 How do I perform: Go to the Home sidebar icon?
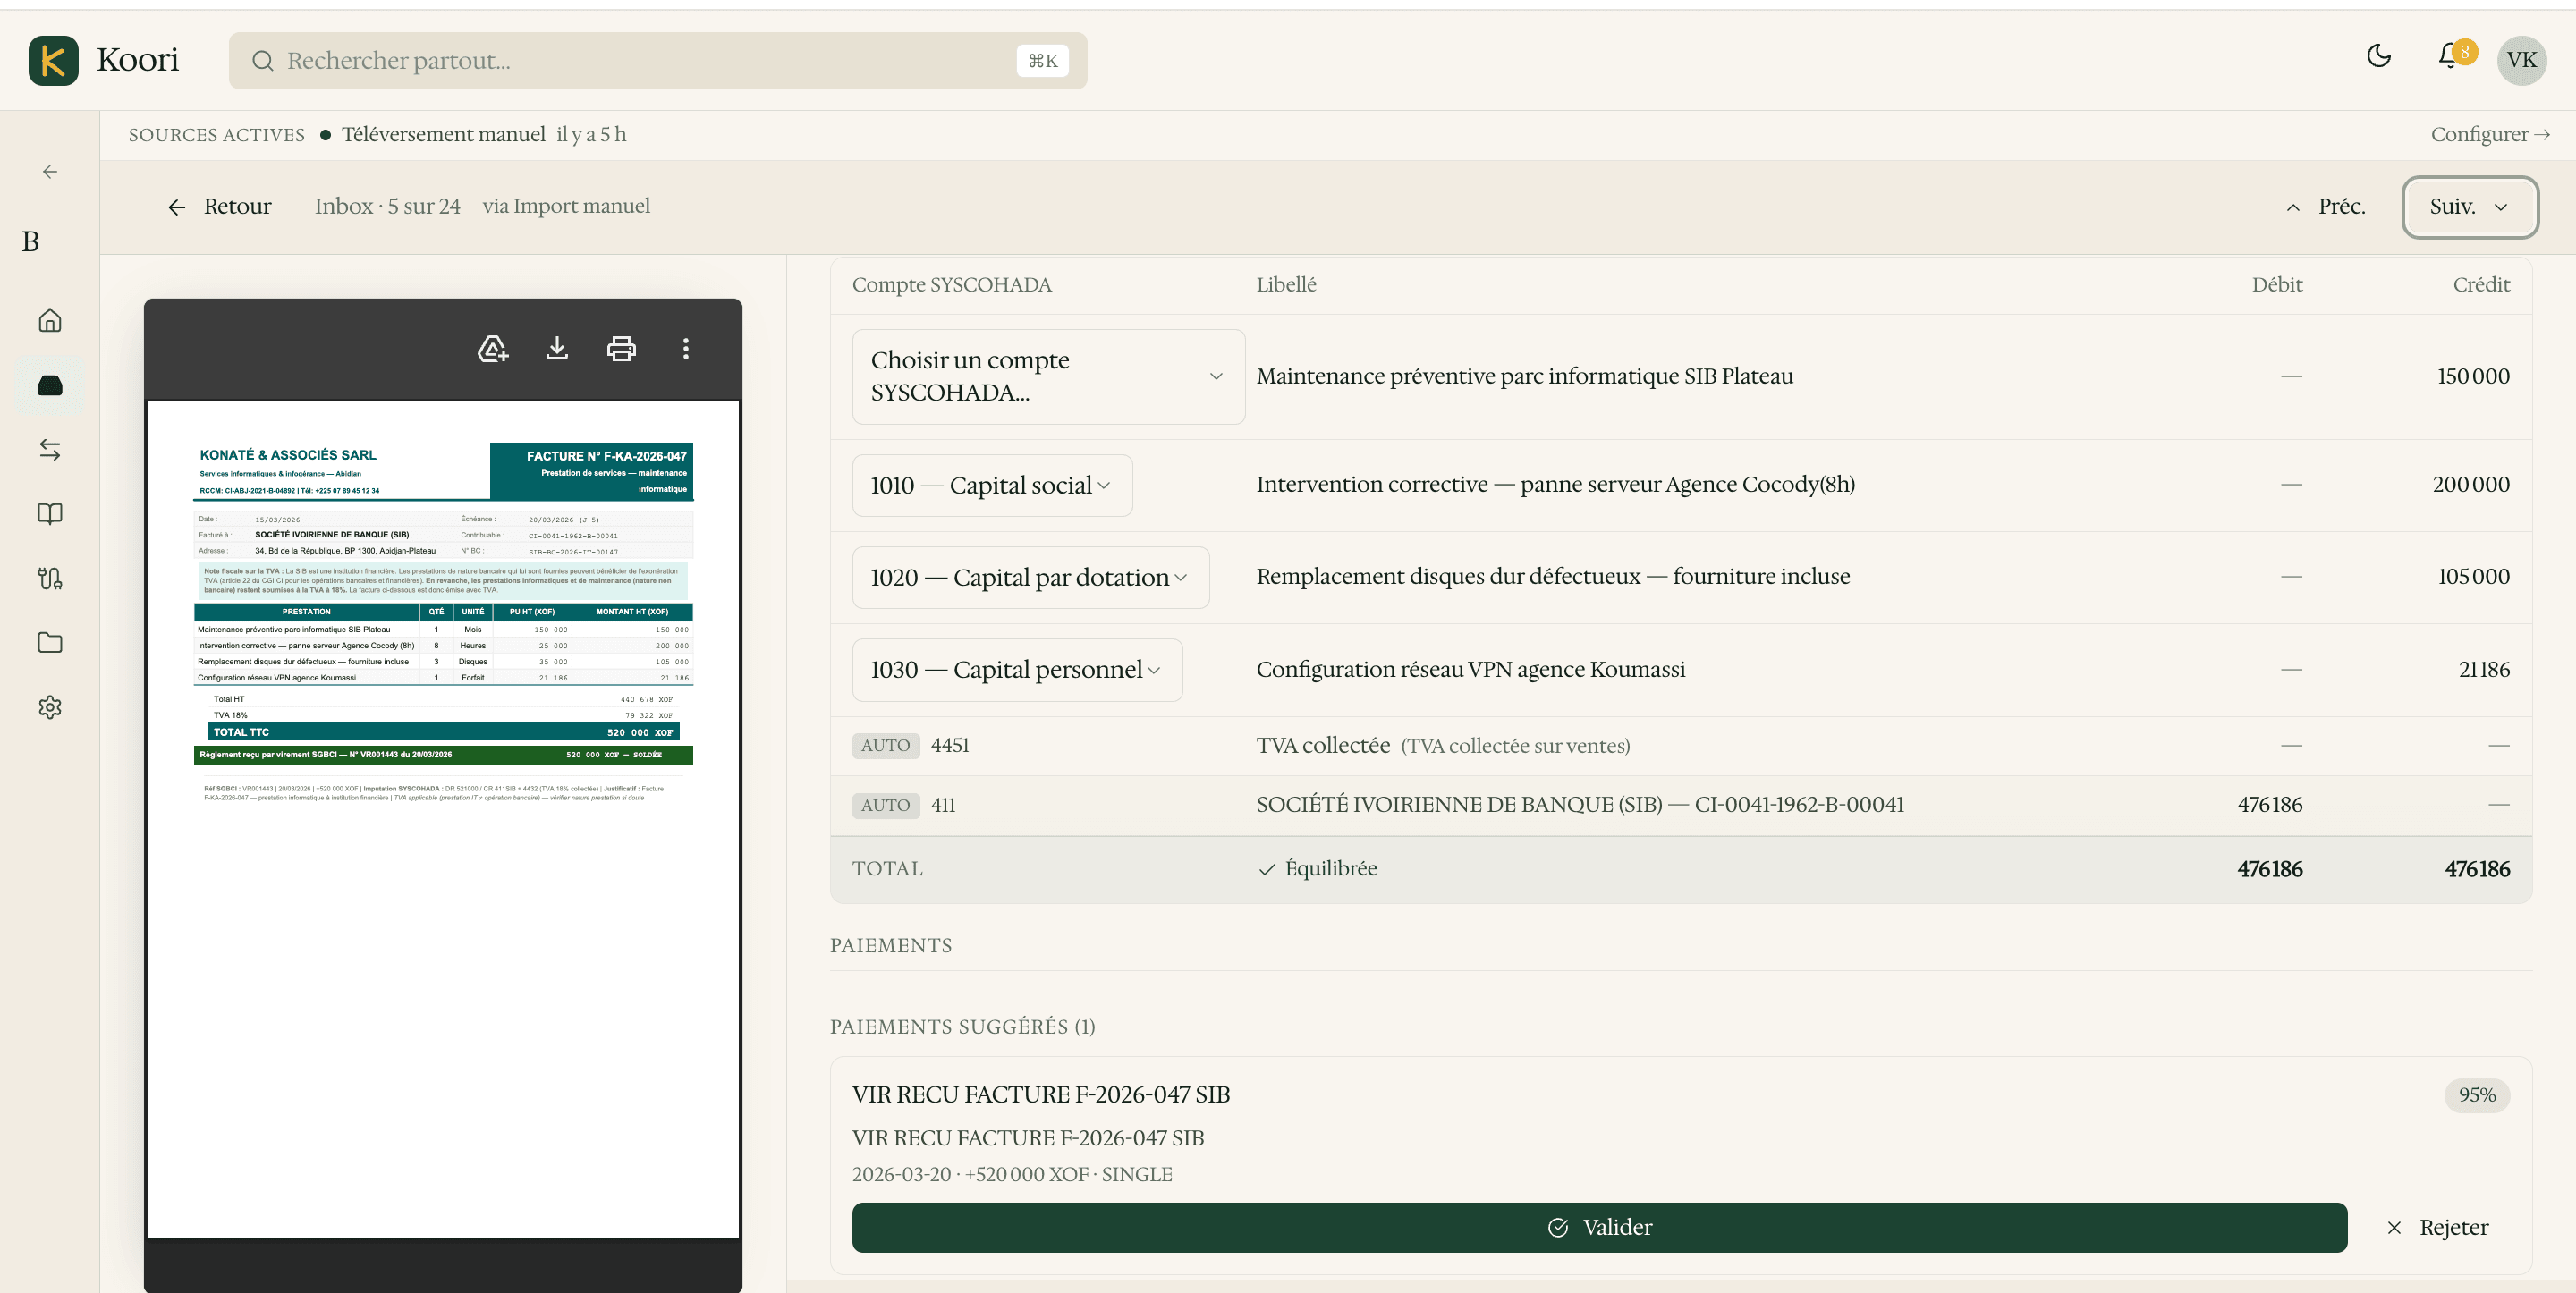(x=50, y=320)
